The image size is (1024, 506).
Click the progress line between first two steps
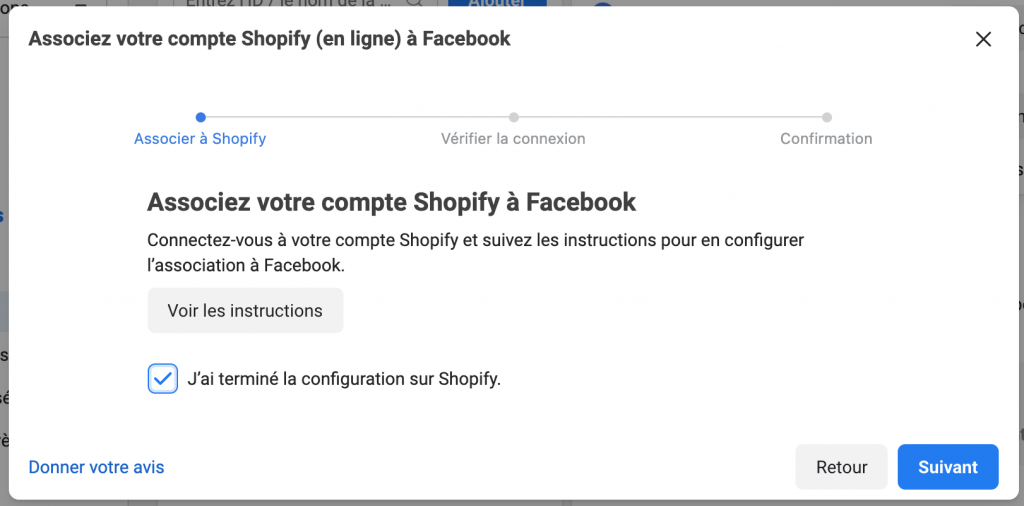pyautogui.click(x=357, y=117)
